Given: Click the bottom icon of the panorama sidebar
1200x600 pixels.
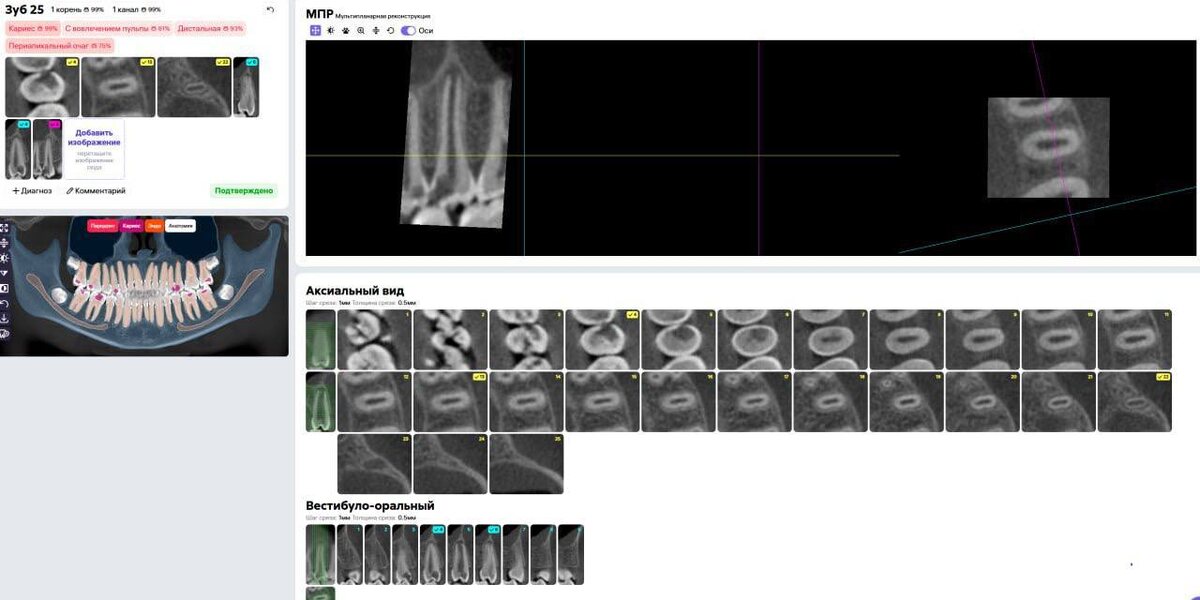Looking at the screenshot, I should (4, 334).
